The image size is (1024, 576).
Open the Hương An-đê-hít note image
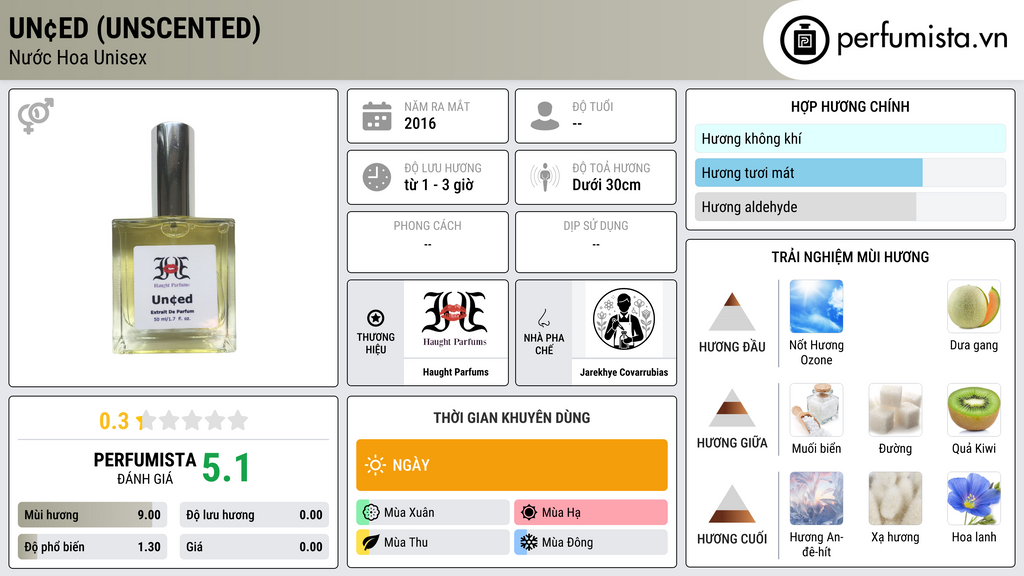(816, 499)
